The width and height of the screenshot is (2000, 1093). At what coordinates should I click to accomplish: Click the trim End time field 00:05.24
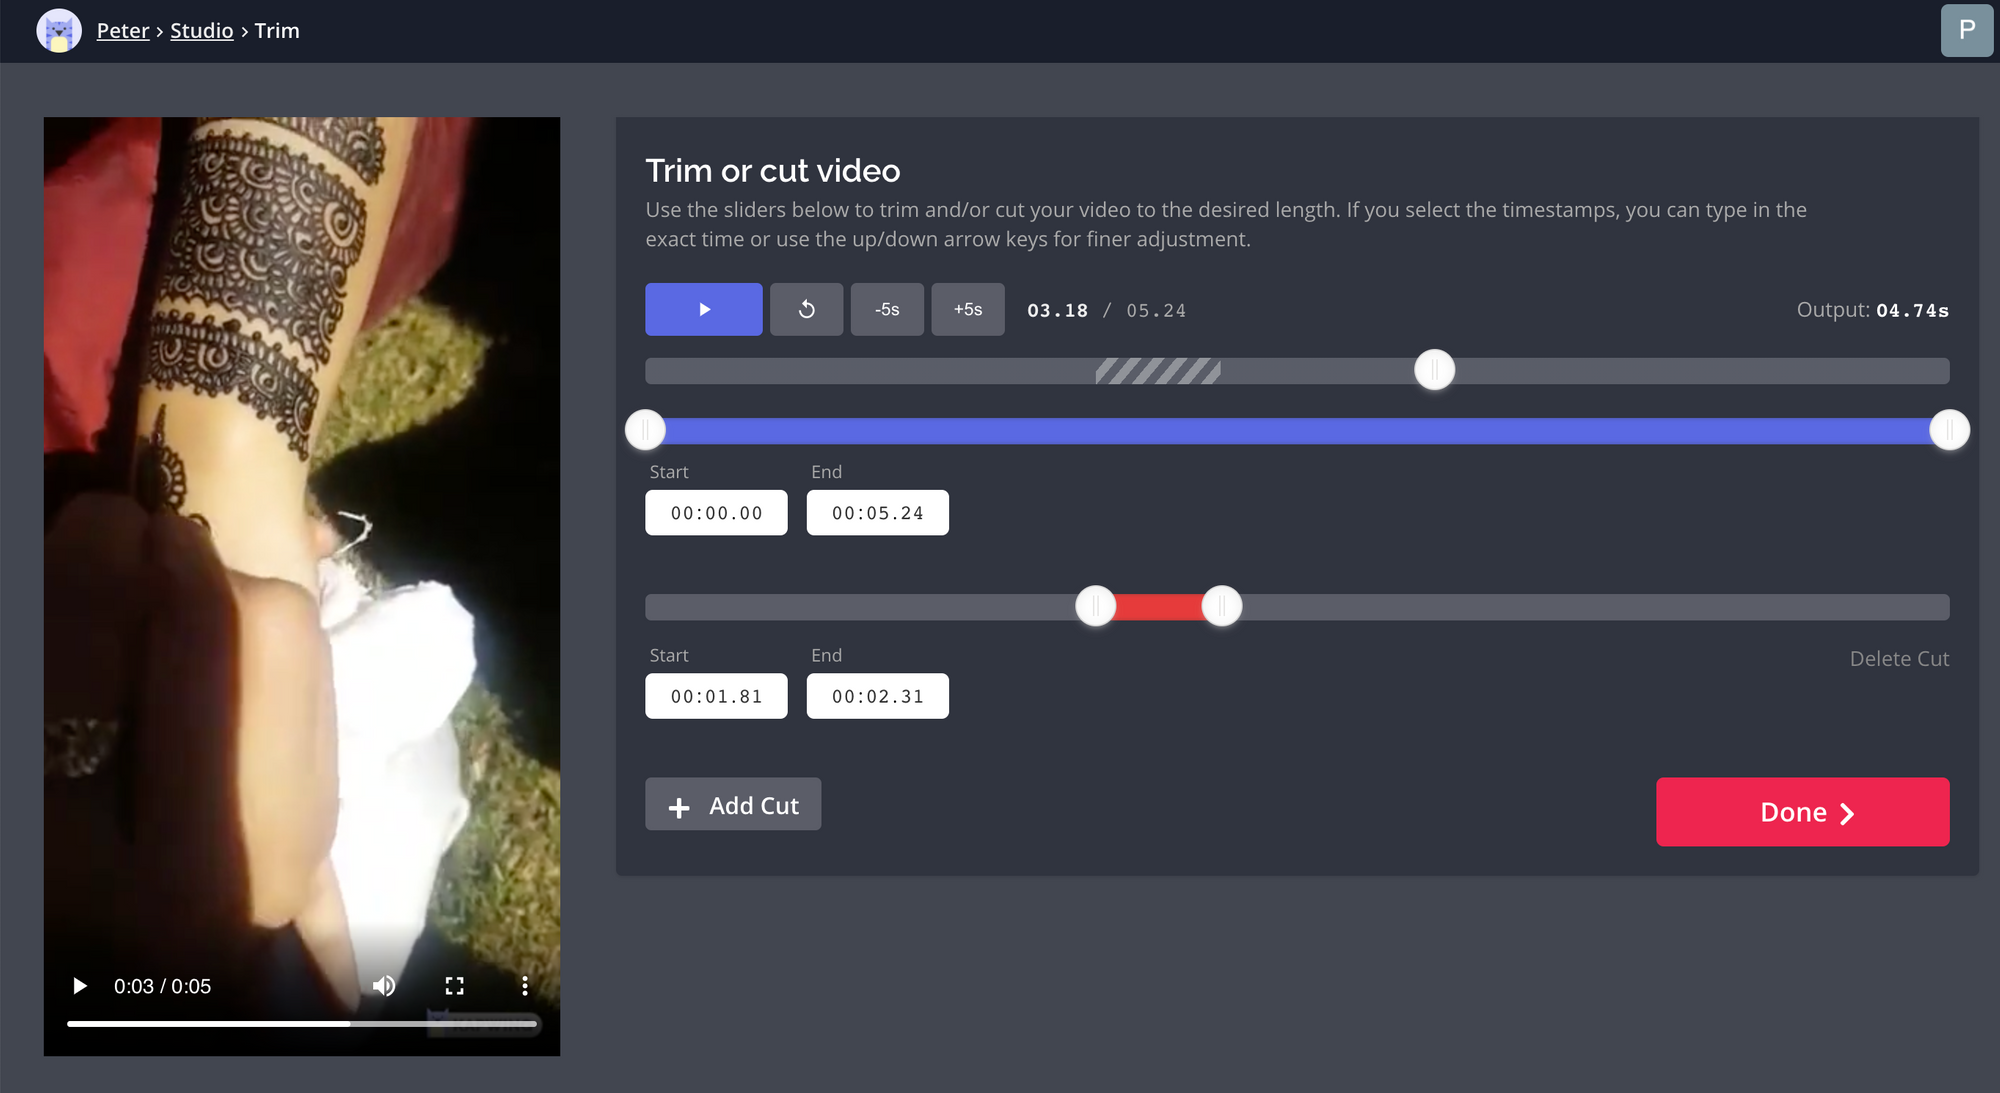coord(877,513)
